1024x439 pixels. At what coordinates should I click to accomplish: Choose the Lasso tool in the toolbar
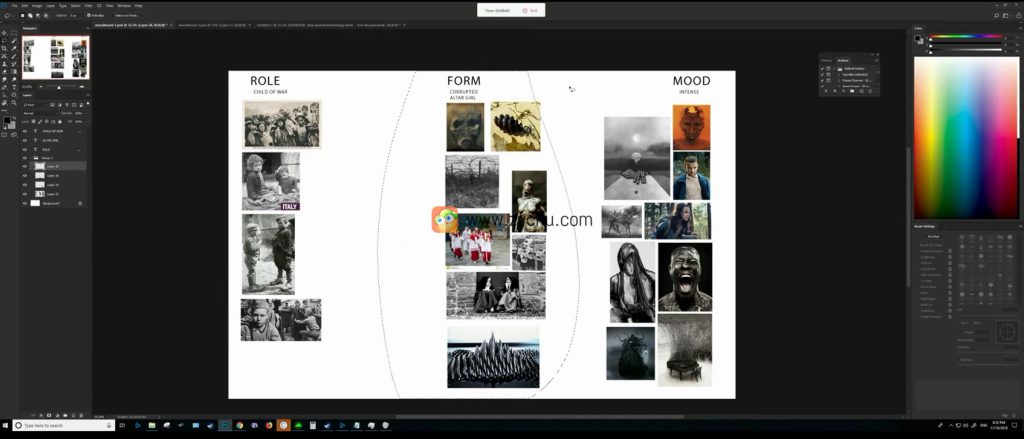[6, 40]
